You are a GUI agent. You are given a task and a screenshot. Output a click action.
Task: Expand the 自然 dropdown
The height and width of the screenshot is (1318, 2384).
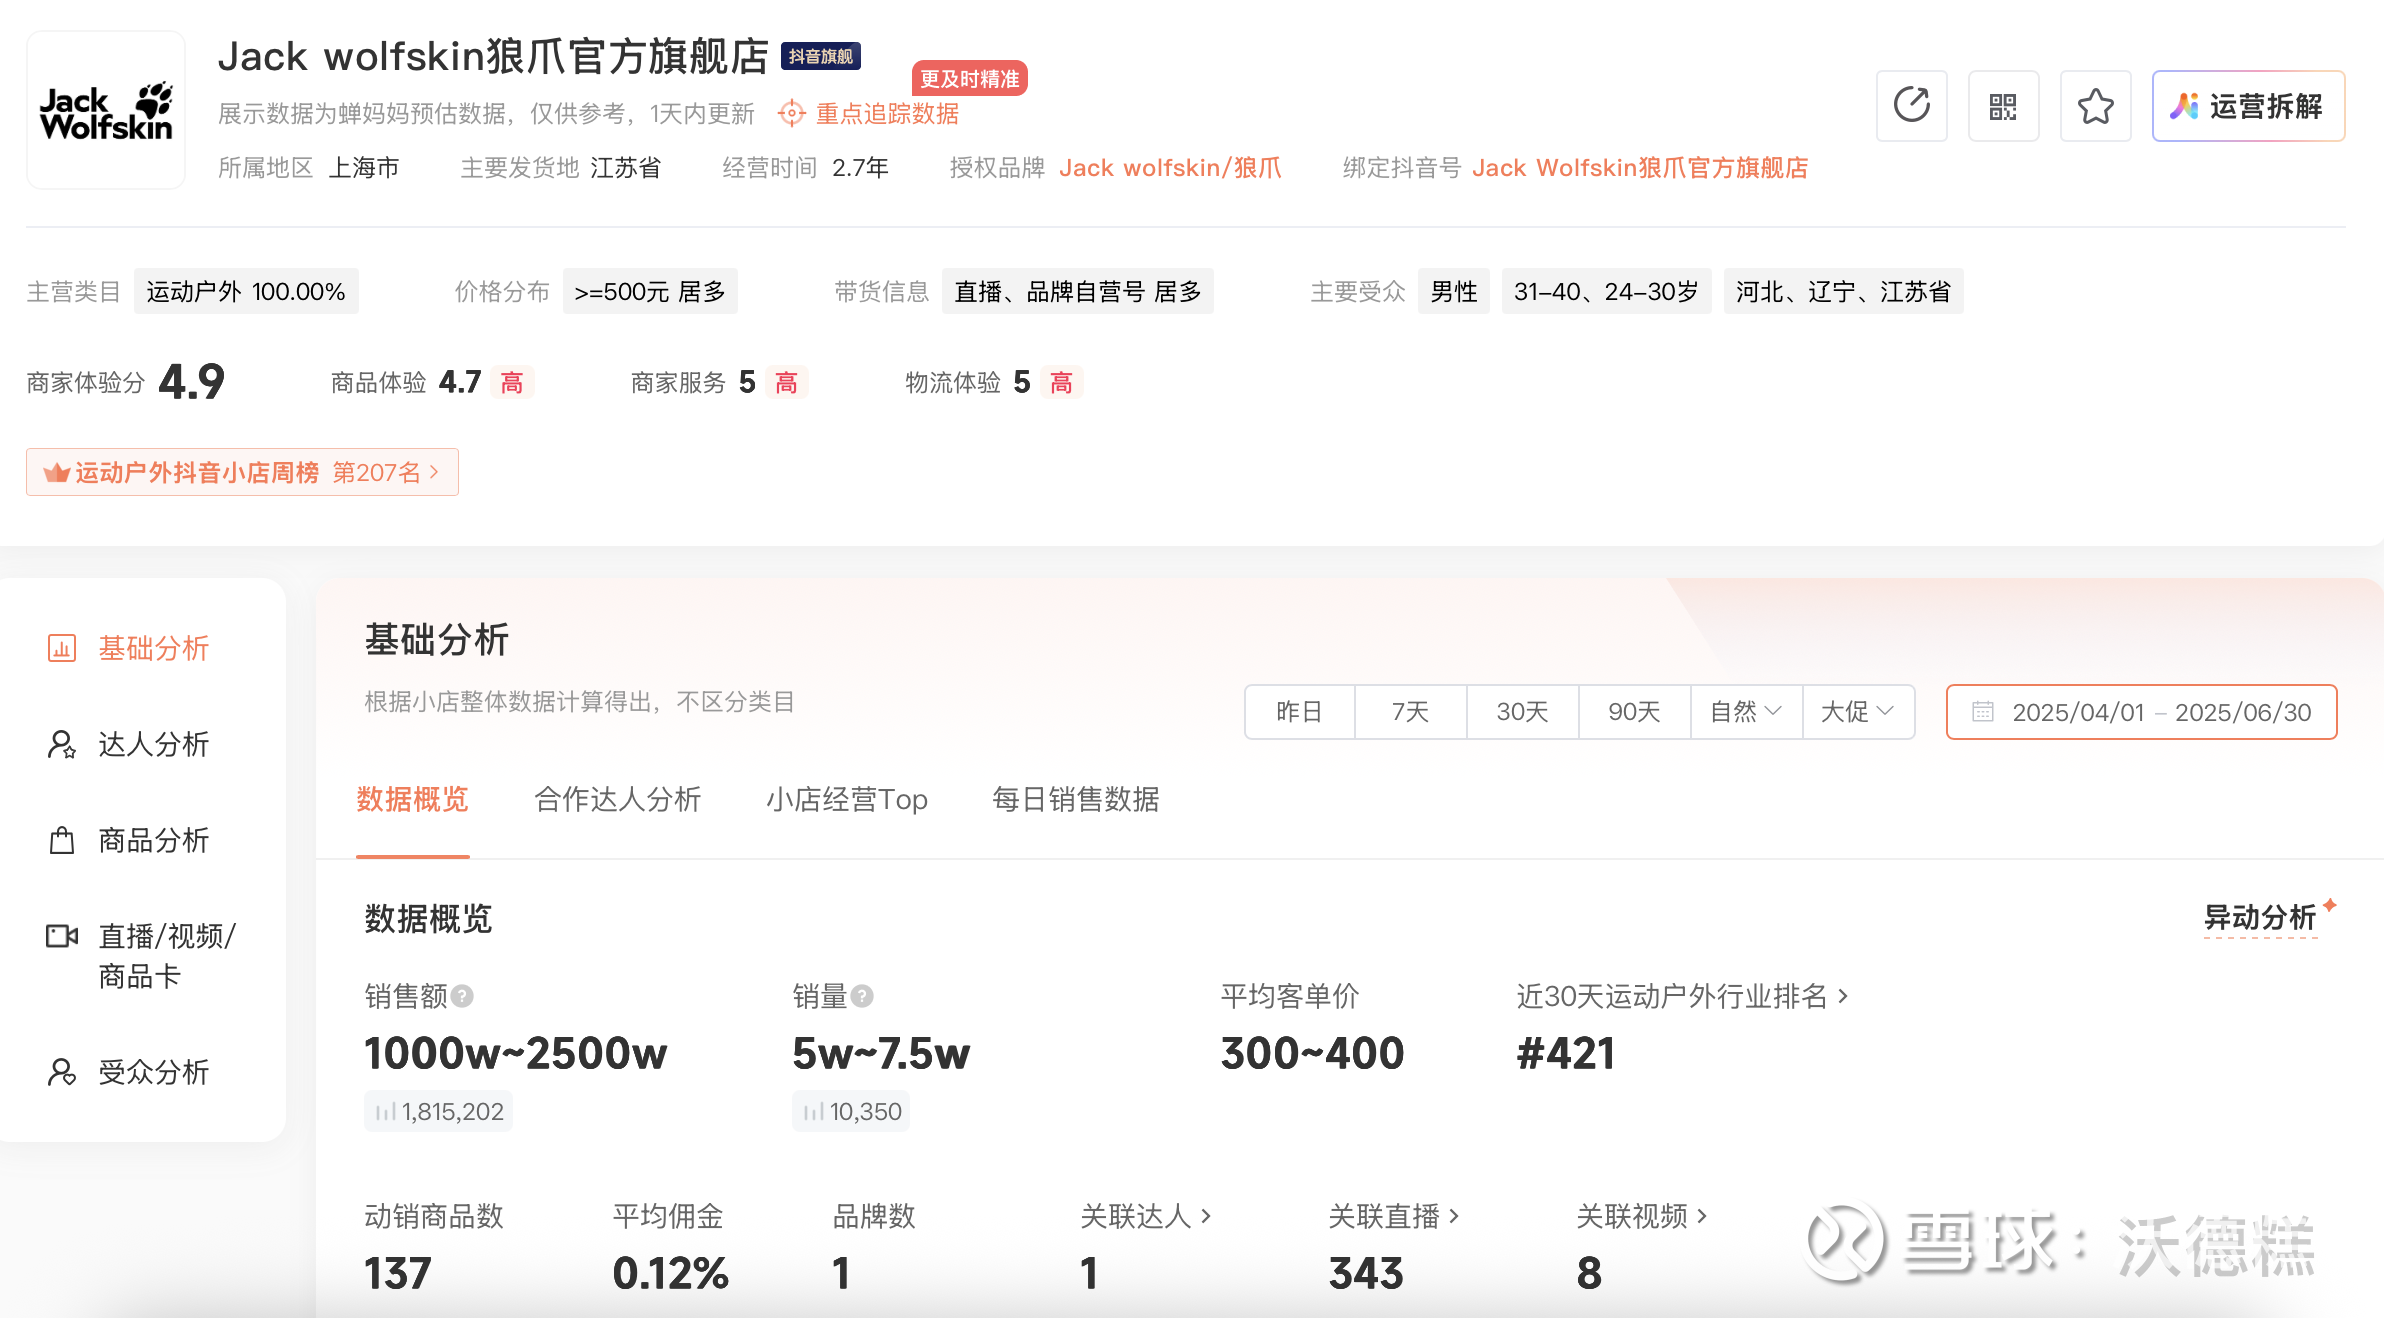1745,712
